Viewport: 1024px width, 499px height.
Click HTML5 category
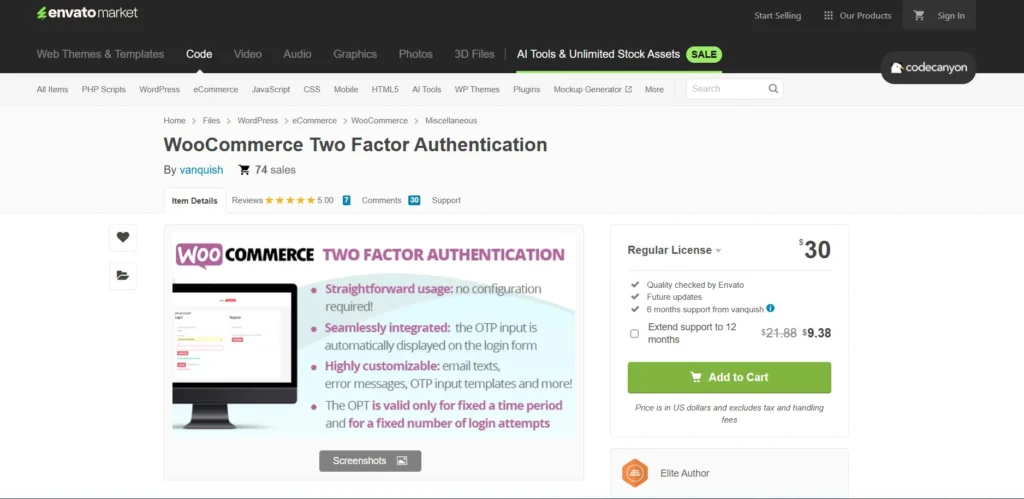click(385, 89)
